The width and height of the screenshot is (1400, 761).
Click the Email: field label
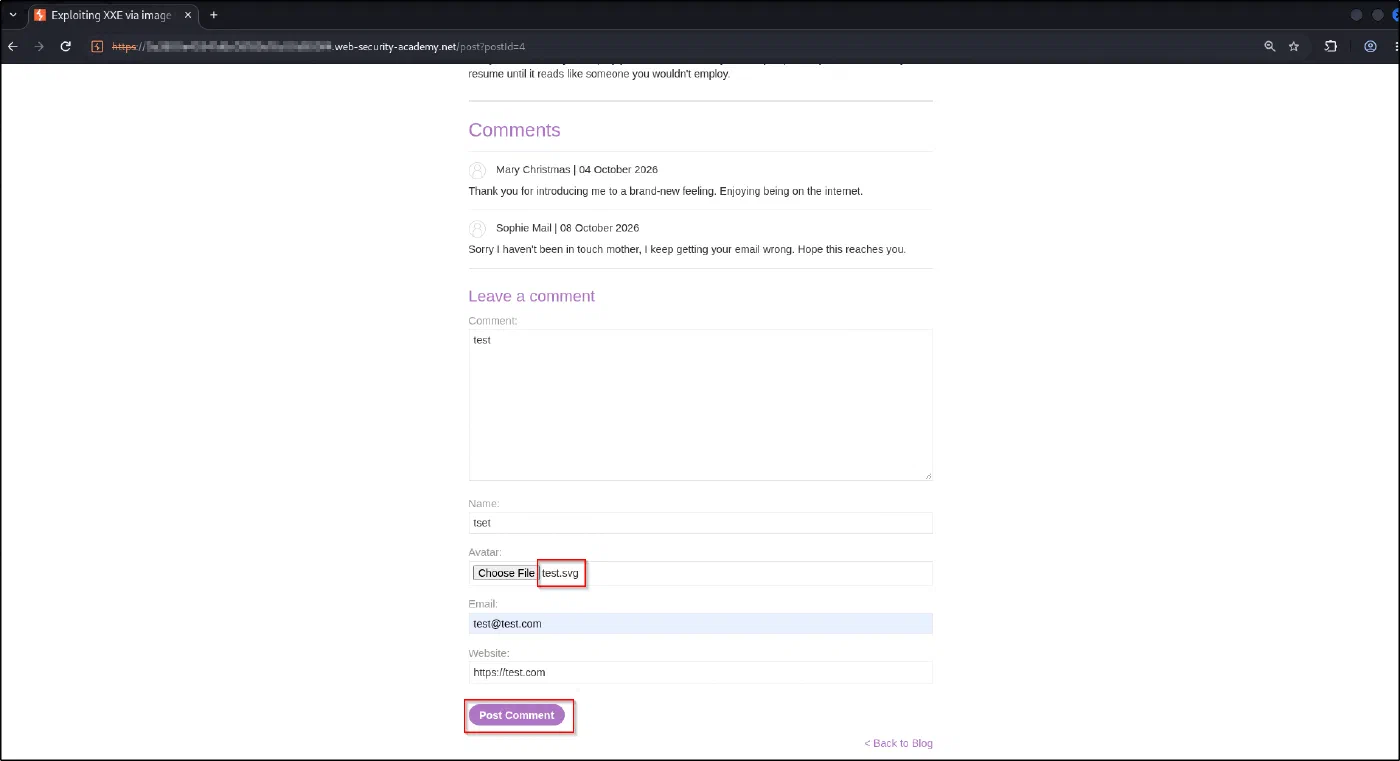[483, 604]
